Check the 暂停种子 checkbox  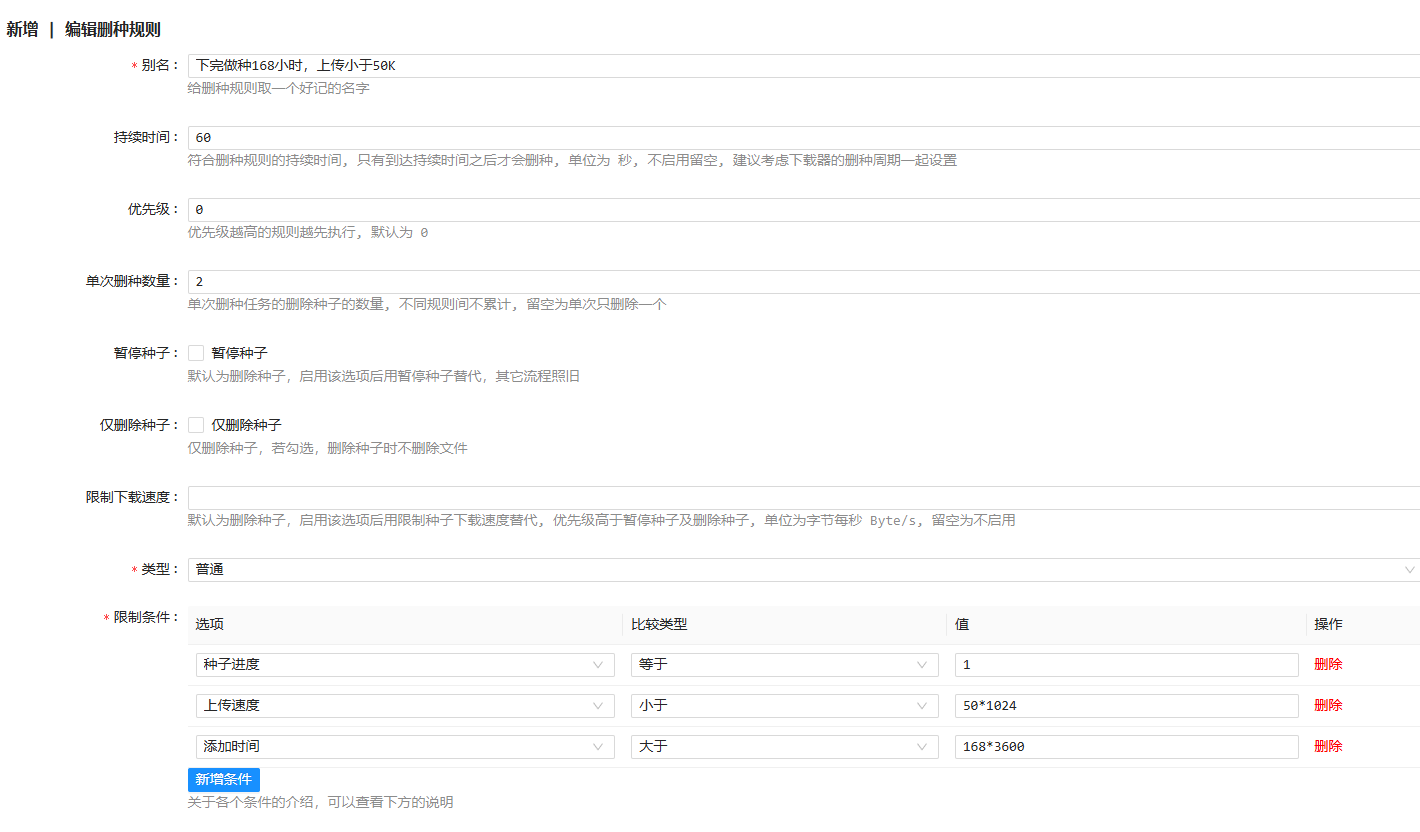click(x=196, y=353)
